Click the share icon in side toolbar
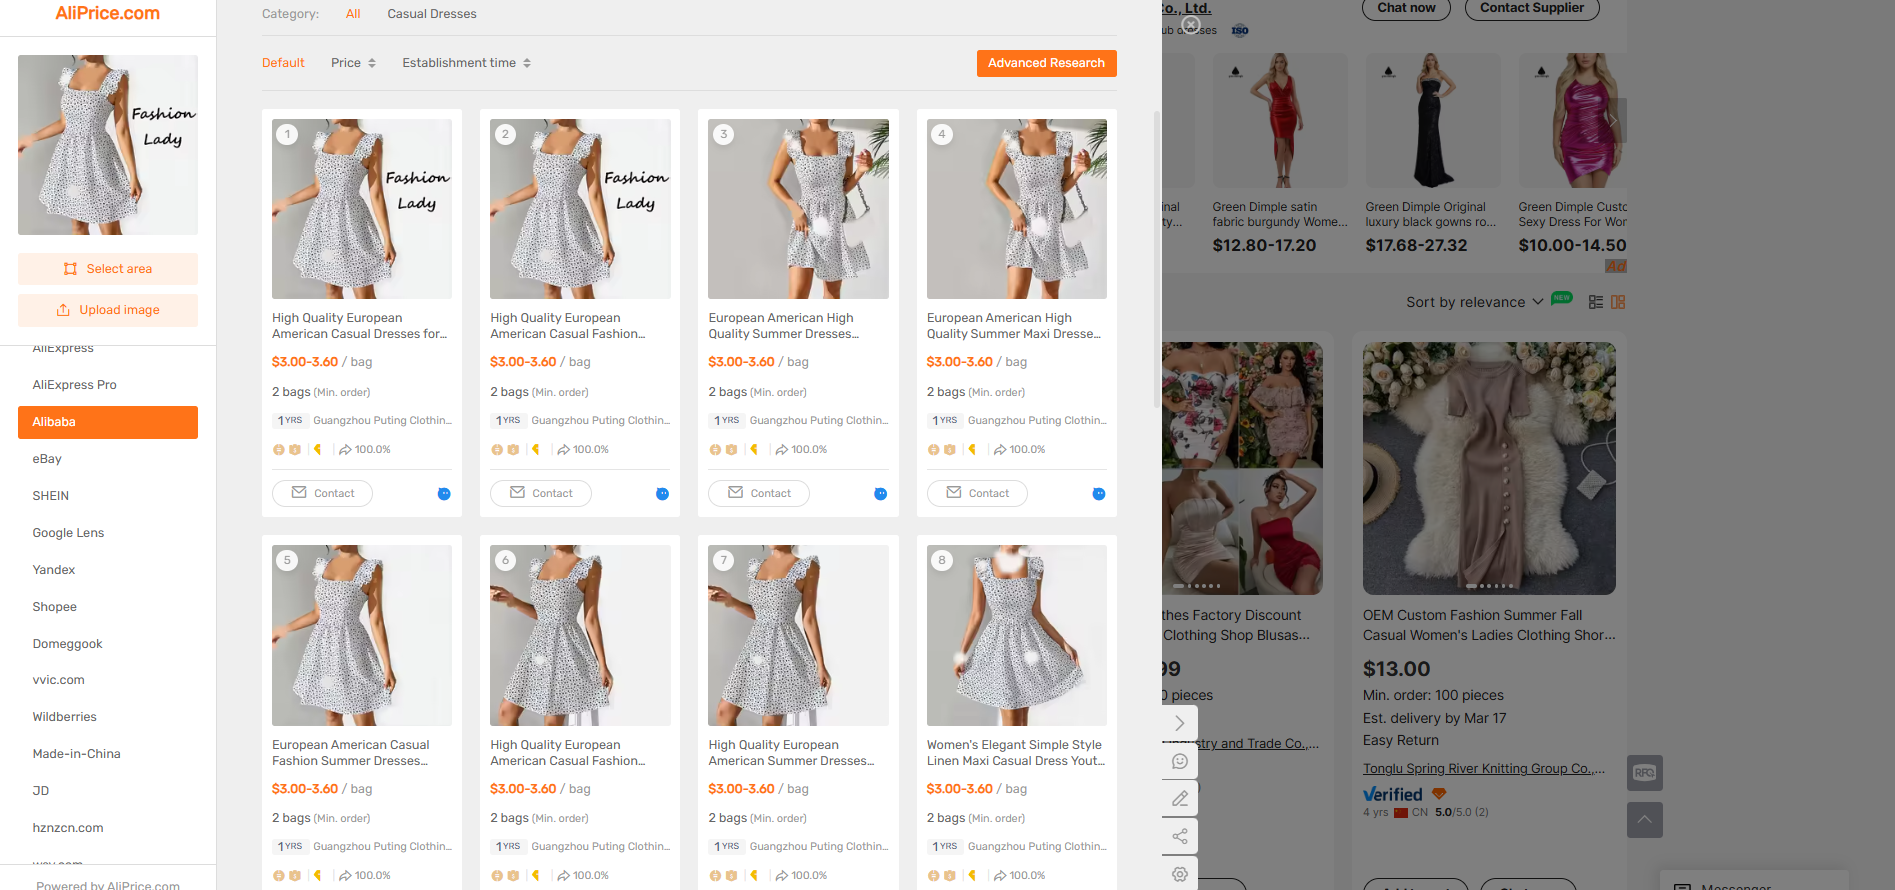 1180,836
